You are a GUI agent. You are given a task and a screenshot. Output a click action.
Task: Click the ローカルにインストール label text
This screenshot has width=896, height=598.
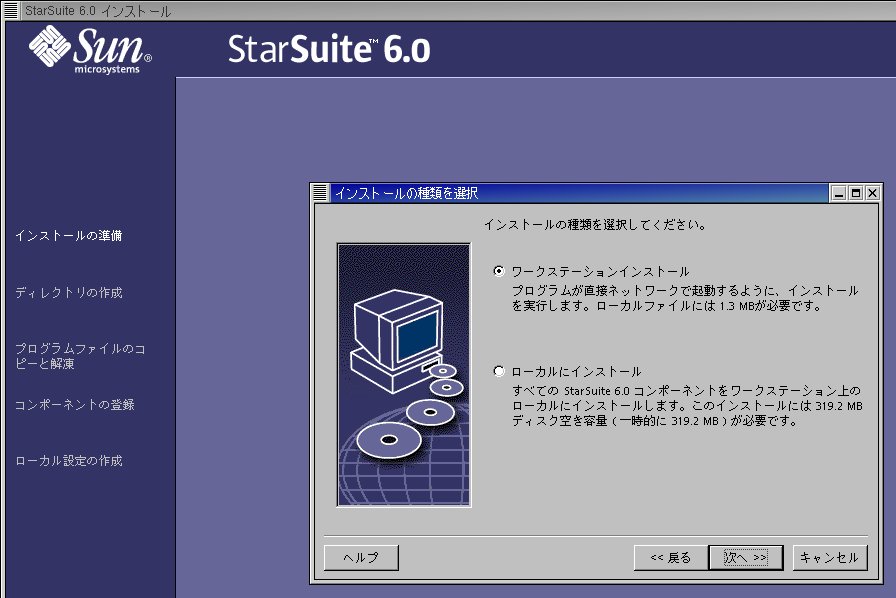point(577,372)
